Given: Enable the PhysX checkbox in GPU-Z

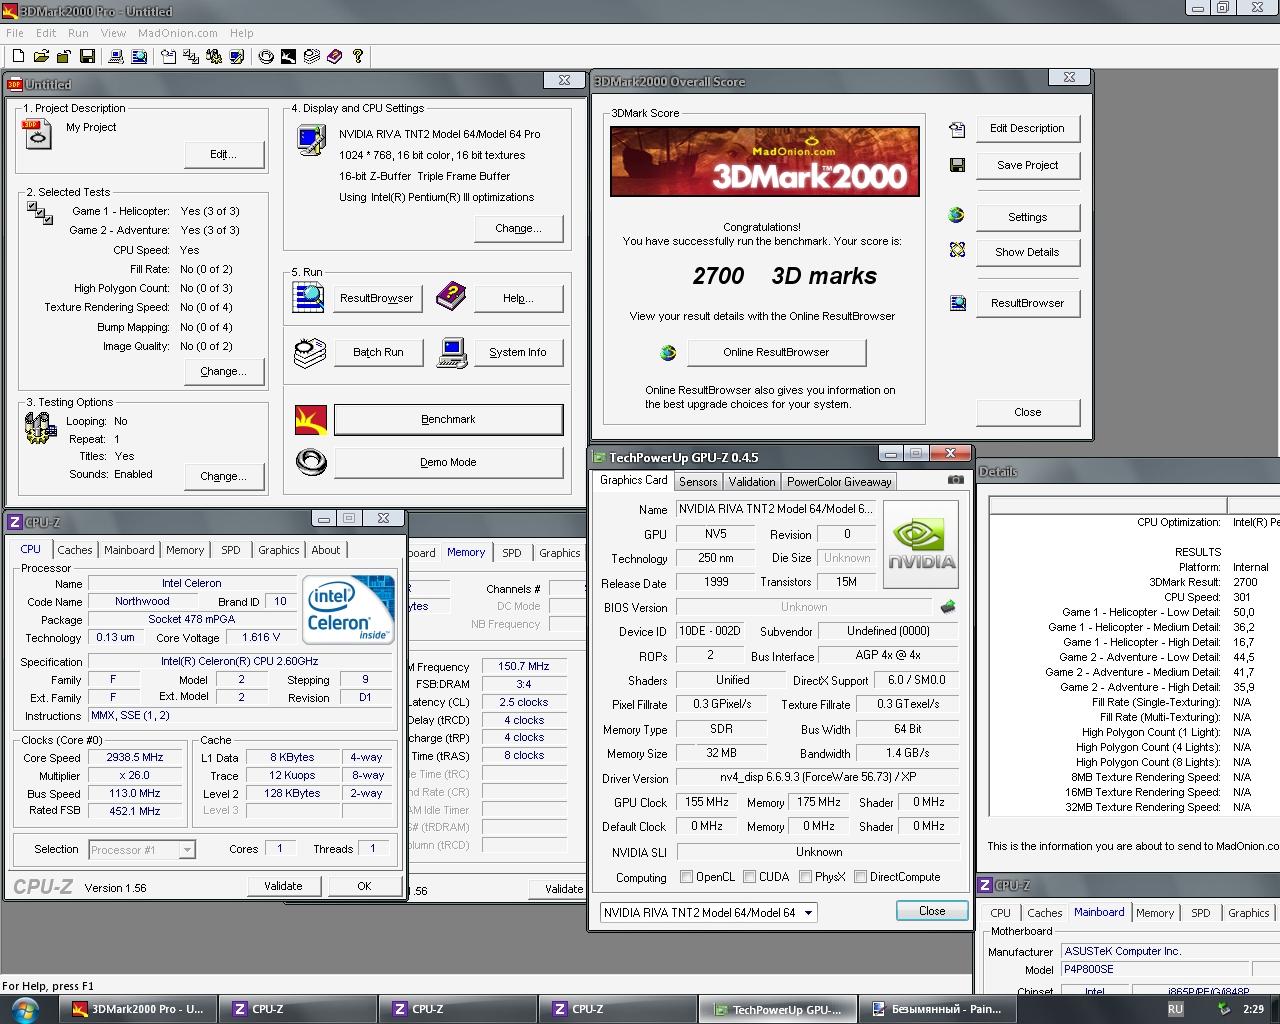Looking at the screenshot, I should pyautogui.click(x=805, y=877).
